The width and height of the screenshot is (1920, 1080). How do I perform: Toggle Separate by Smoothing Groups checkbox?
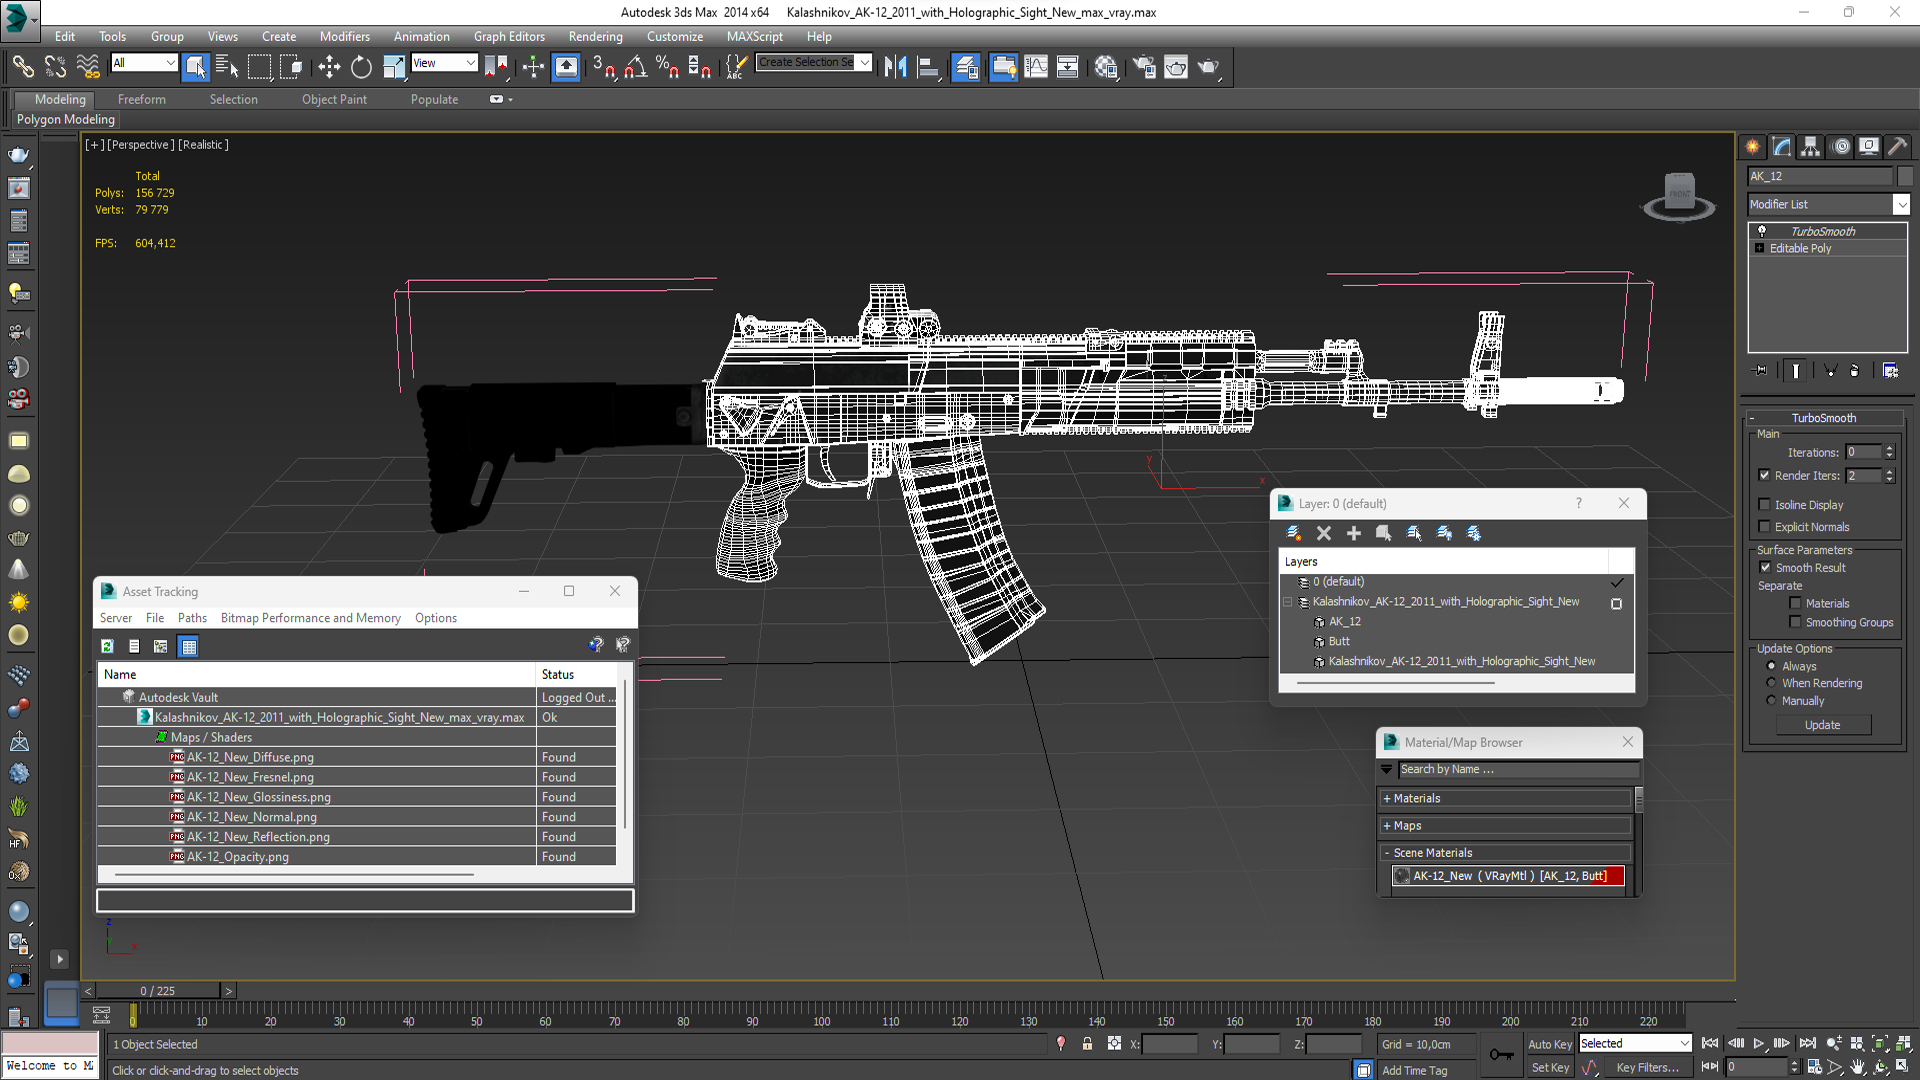pyautogui.click(x=1795, y=622)
